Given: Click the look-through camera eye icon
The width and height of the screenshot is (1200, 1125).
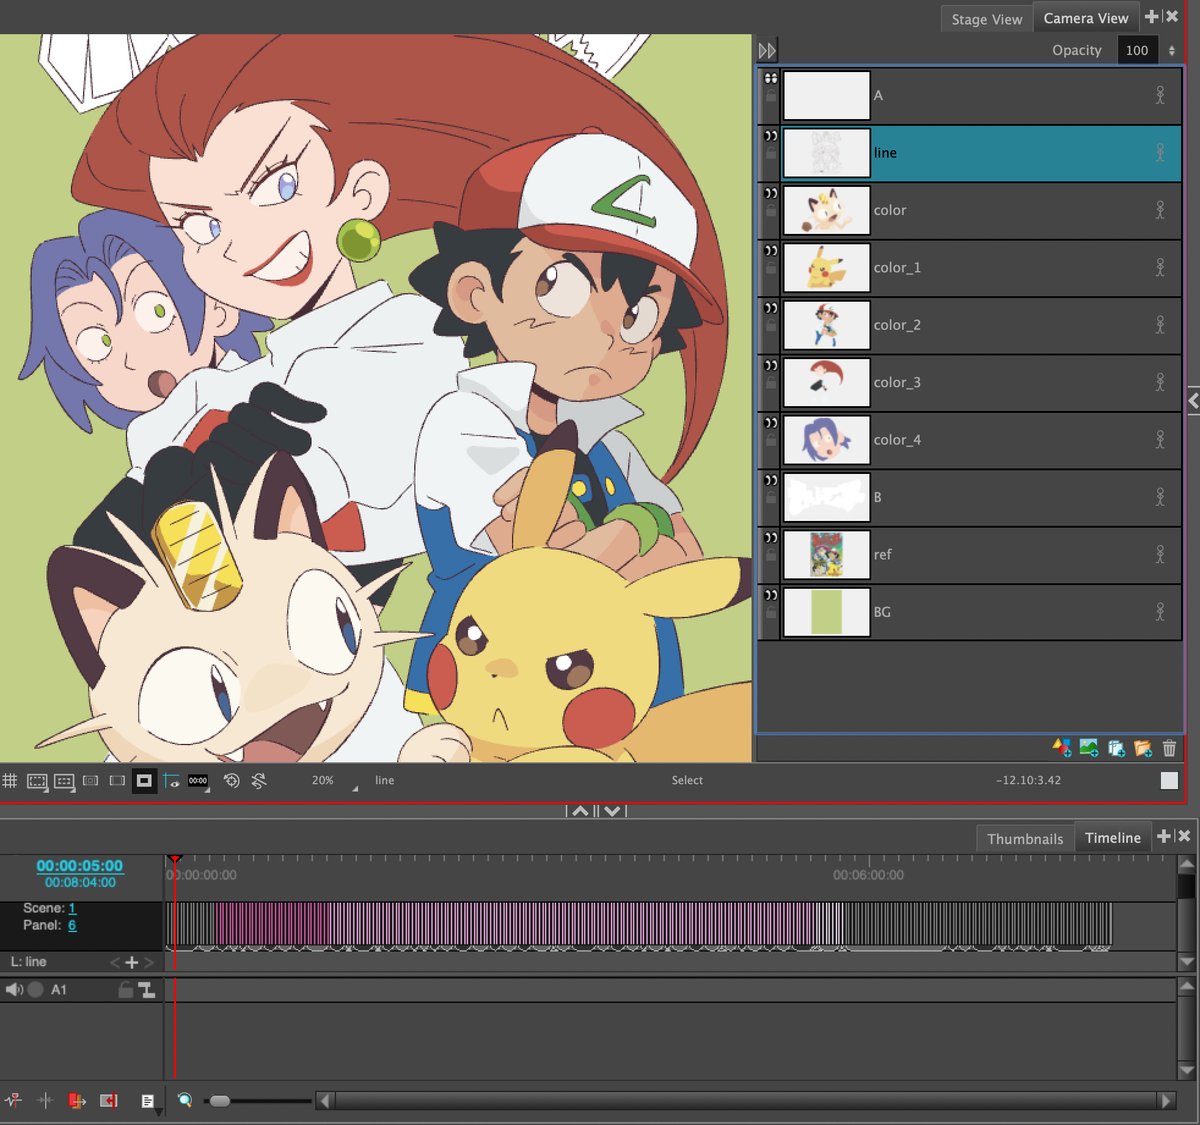Looking at the screenshot, I should point(172,781).
